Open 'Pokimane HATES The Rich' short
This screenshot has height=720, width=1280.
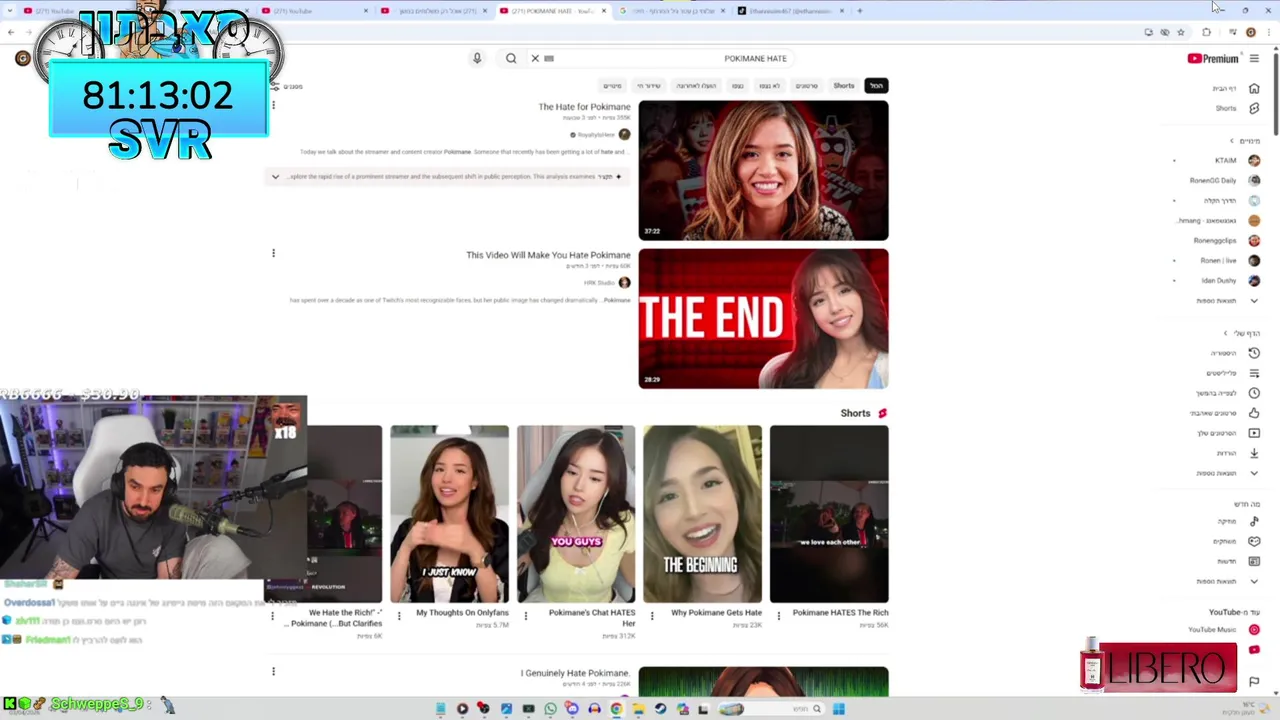[829, 515]
